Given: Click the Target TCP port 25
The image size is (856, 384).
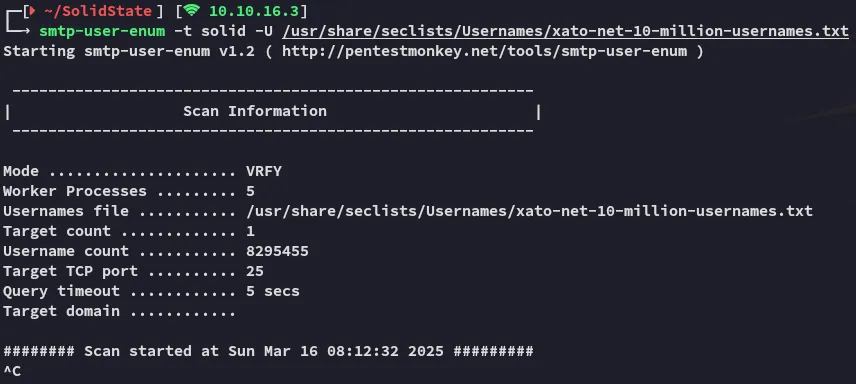Looking at the screenshot, I should point(255,271).
